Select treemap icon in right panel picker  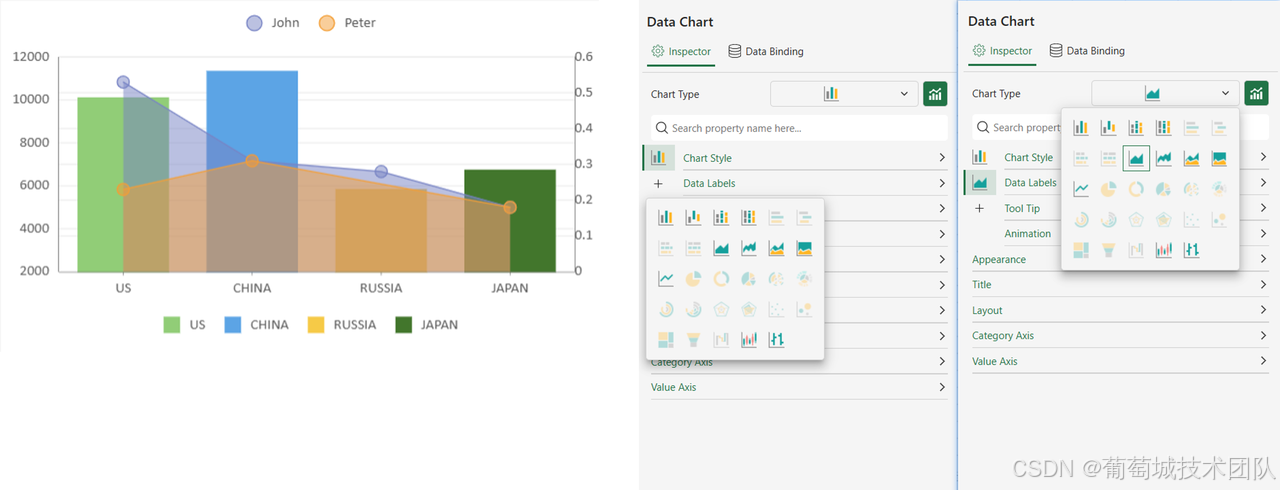(x=1081, y=250)
